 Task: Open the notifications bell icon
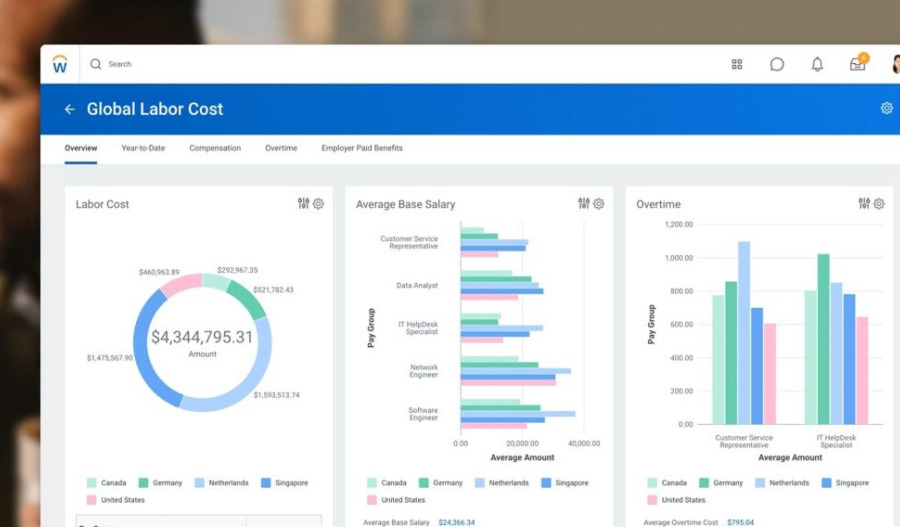tap(817, 64)
